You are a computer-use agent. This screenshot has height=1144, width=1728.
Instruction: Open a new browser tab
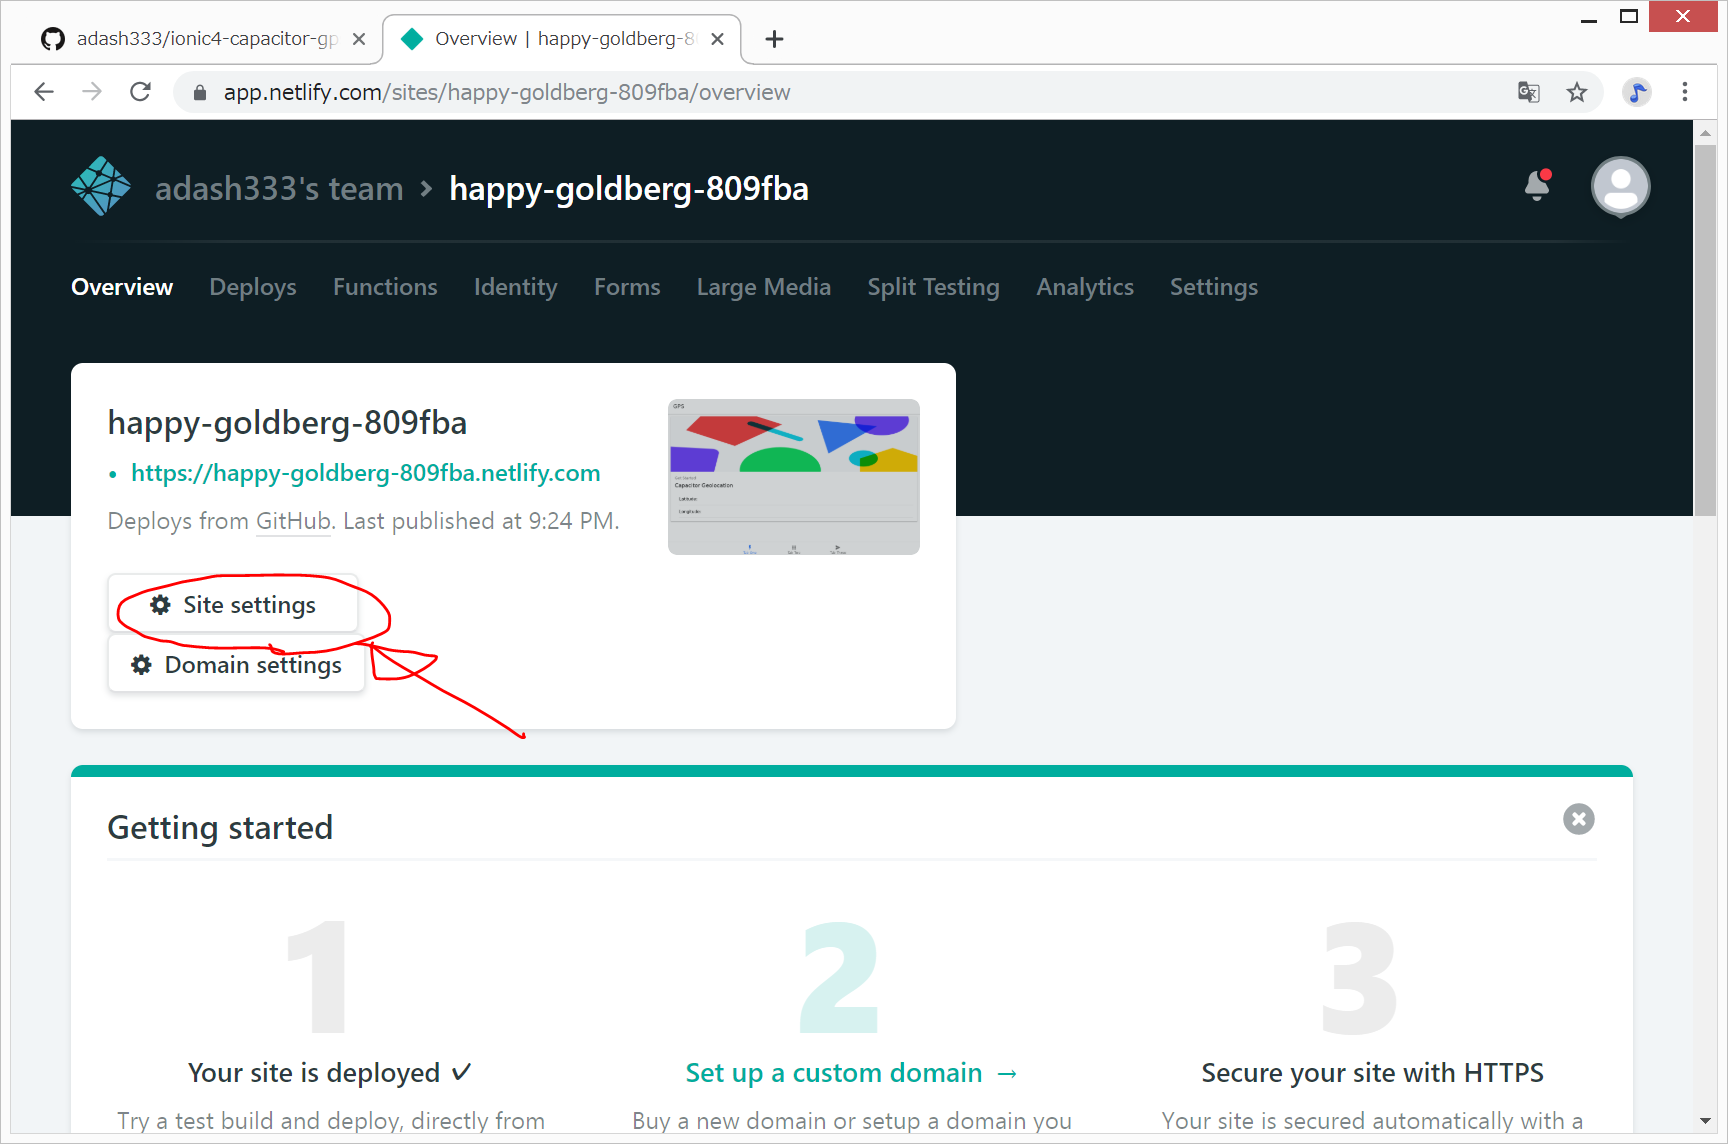pos(774,39)
